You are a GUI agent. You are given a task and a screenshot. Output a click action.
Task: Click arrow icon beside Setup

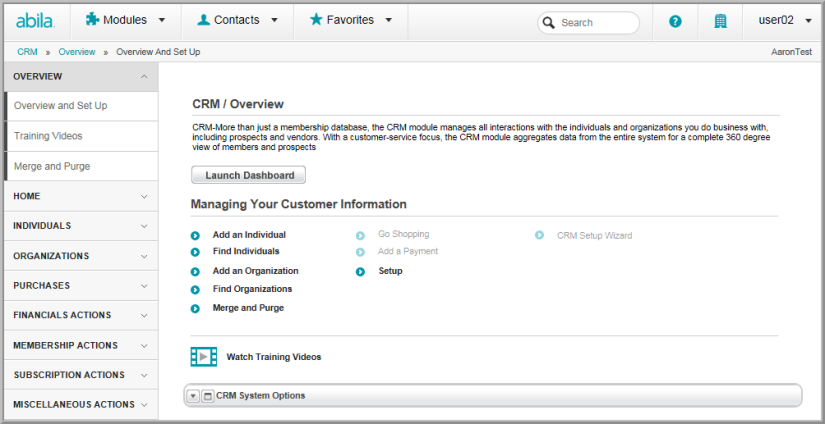360,272
